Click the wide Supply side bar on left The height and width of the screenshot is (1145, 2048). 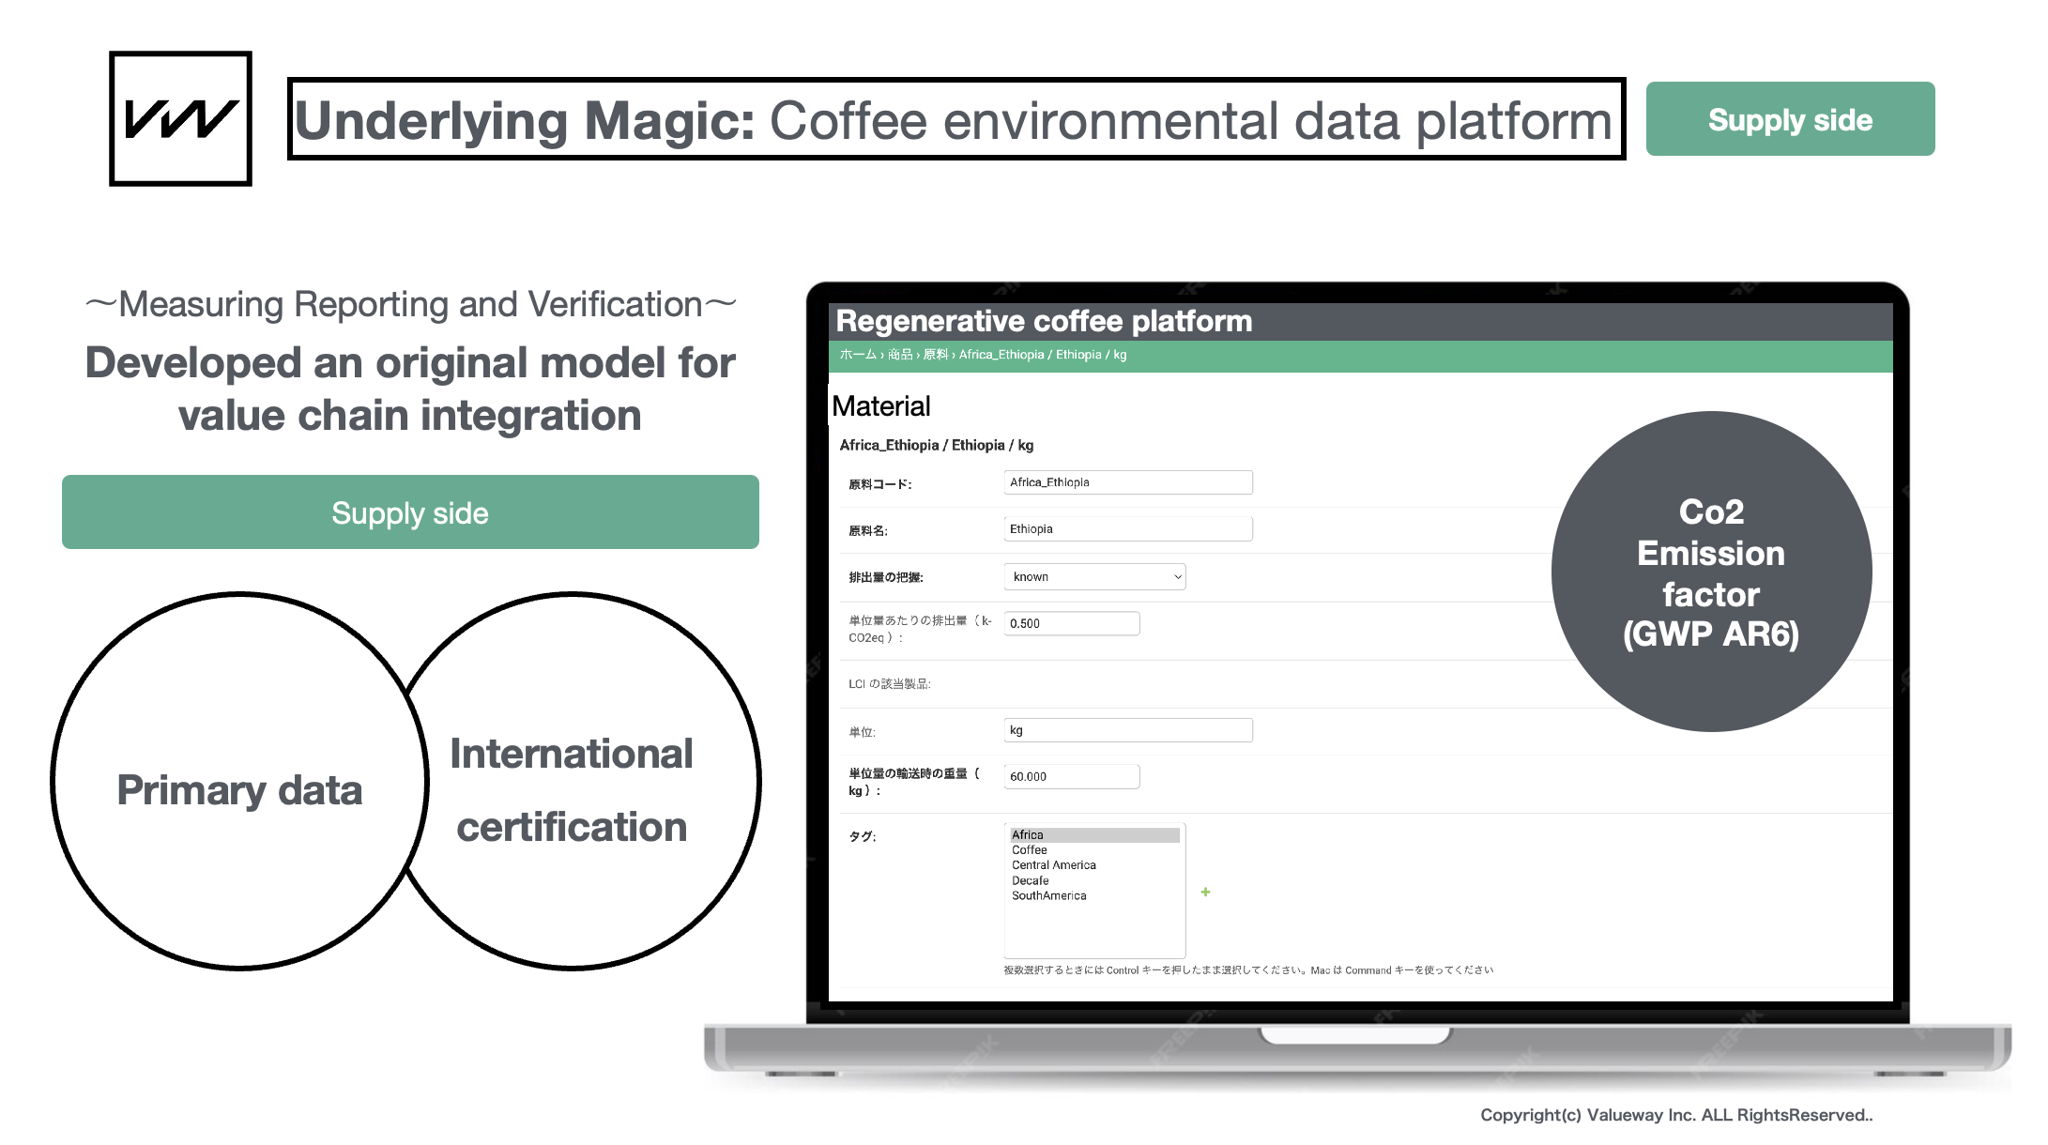(410, 513)
